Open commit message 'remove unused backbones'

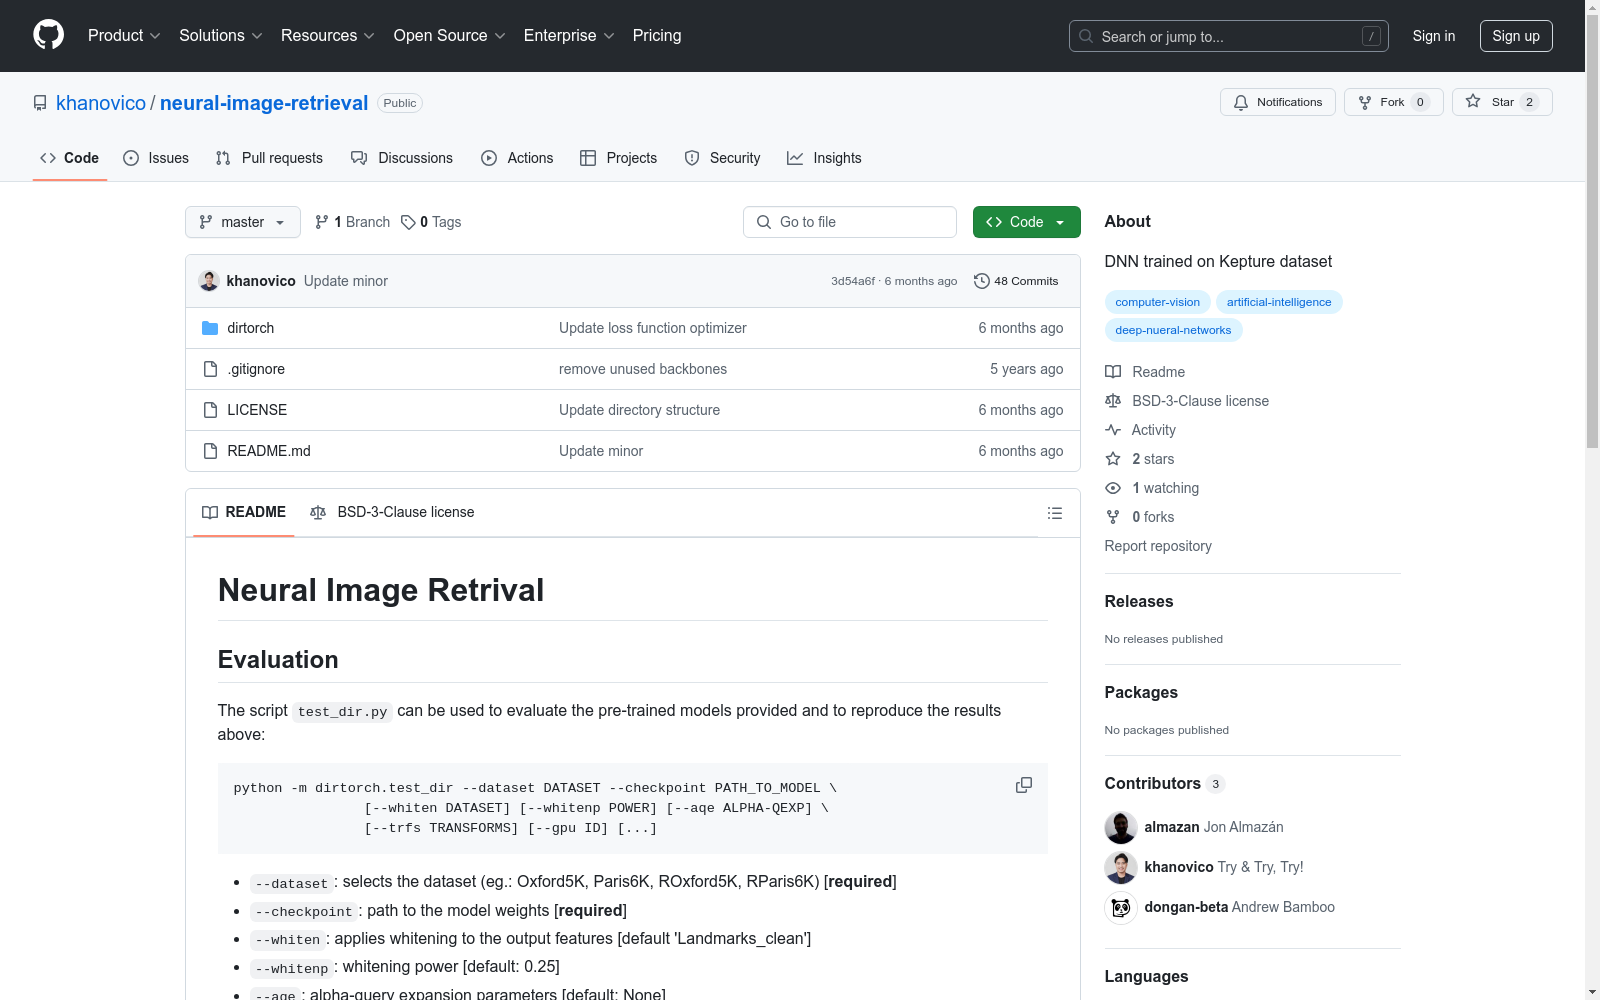click(x=643, y=369)
